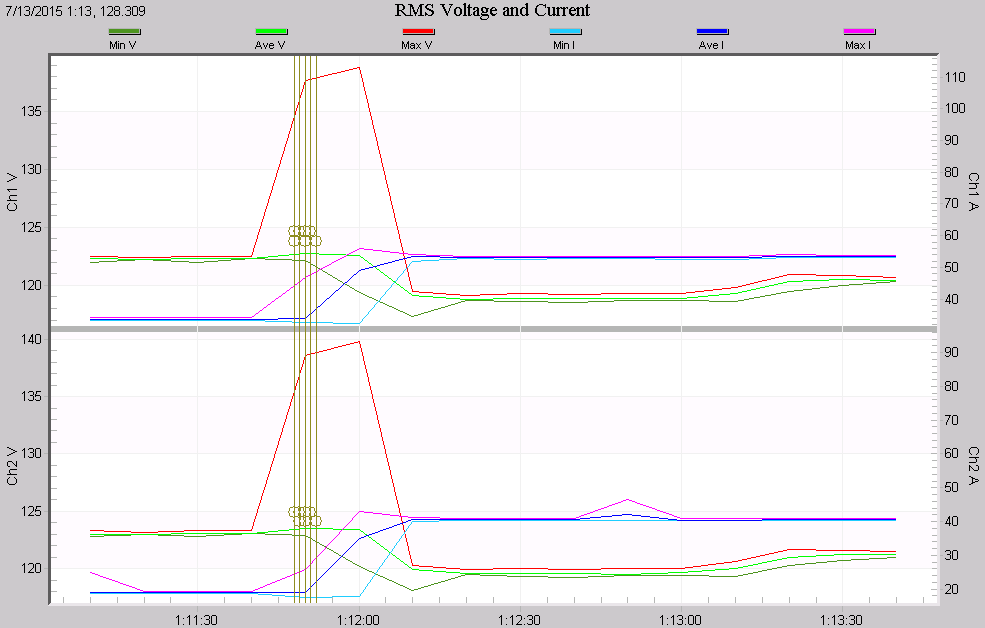Open the Min I legend label

click(x=563, y=45)
